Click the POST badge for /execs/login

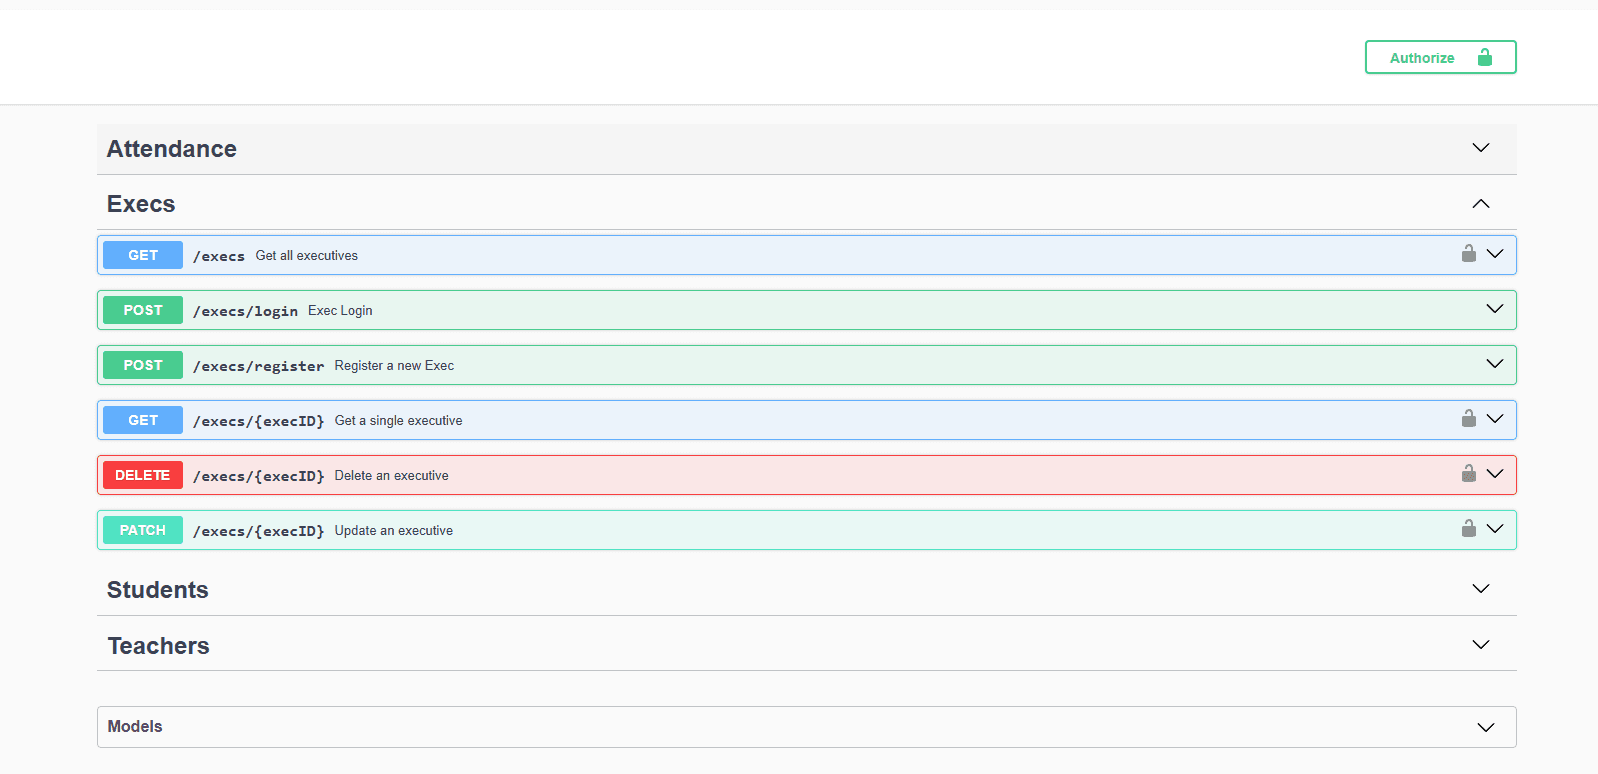coord(143,310)
